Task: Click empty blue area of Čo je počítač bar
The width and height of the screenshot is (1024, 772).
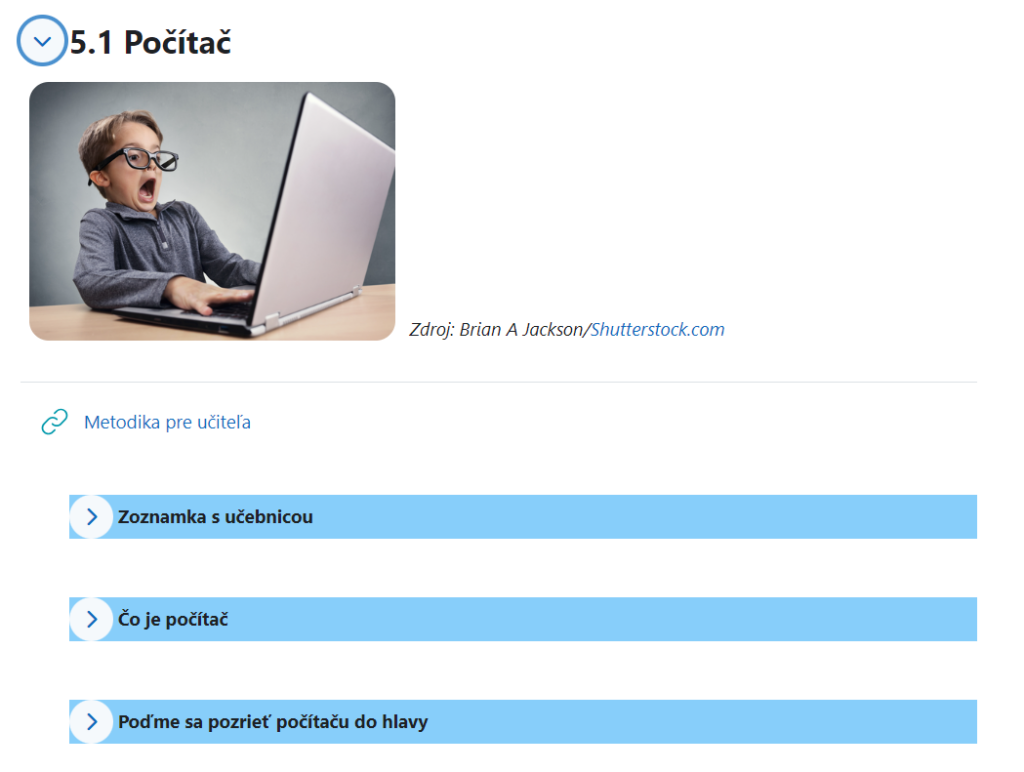Action: (x=603, y=619)
